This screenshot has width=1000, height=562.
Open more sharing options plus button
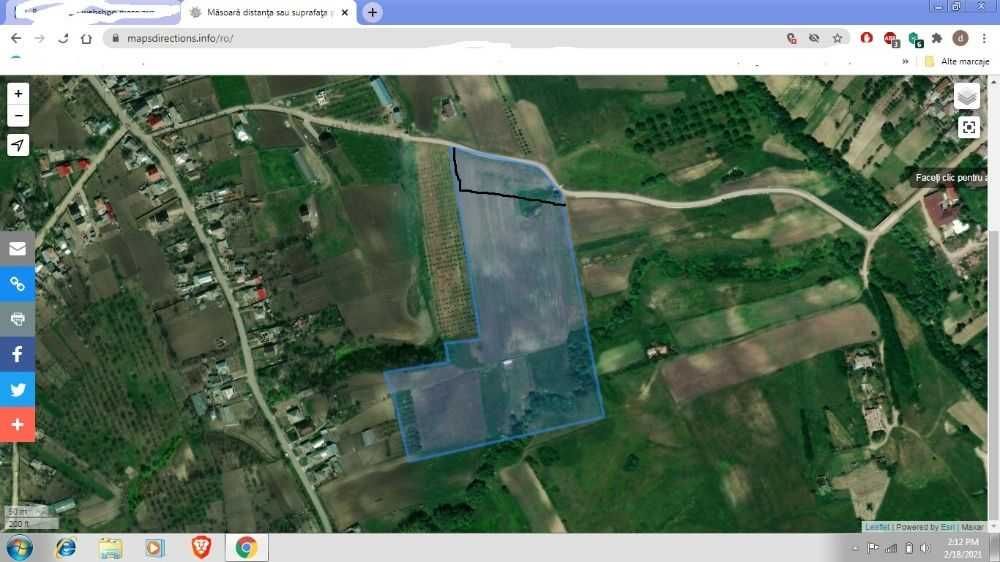17,425
